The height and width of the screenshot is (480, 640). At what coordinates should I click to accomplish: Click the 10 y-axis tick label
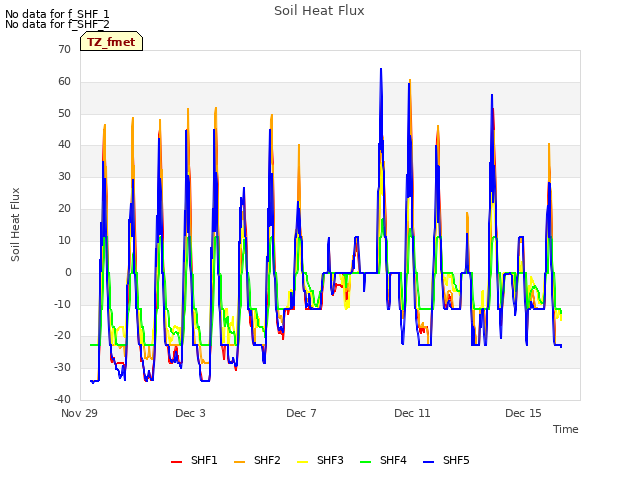coord(64,240)
